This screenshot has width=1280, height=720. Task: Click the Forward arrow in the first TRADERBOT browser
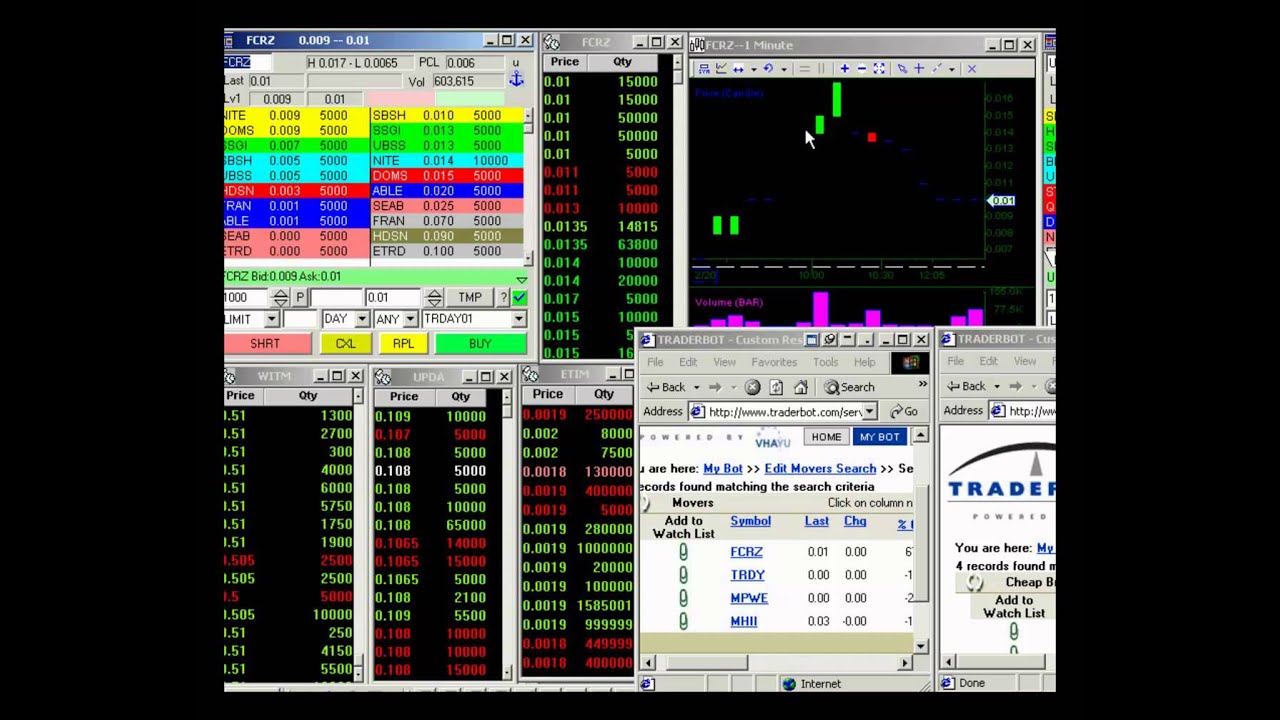715,387
